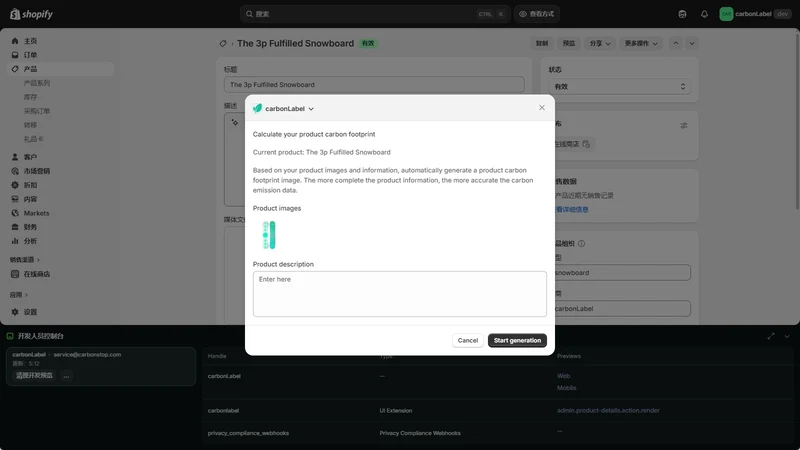Click the snowboard product image thumbnail
Screen dimensions: 800x450
pos(269,235)
